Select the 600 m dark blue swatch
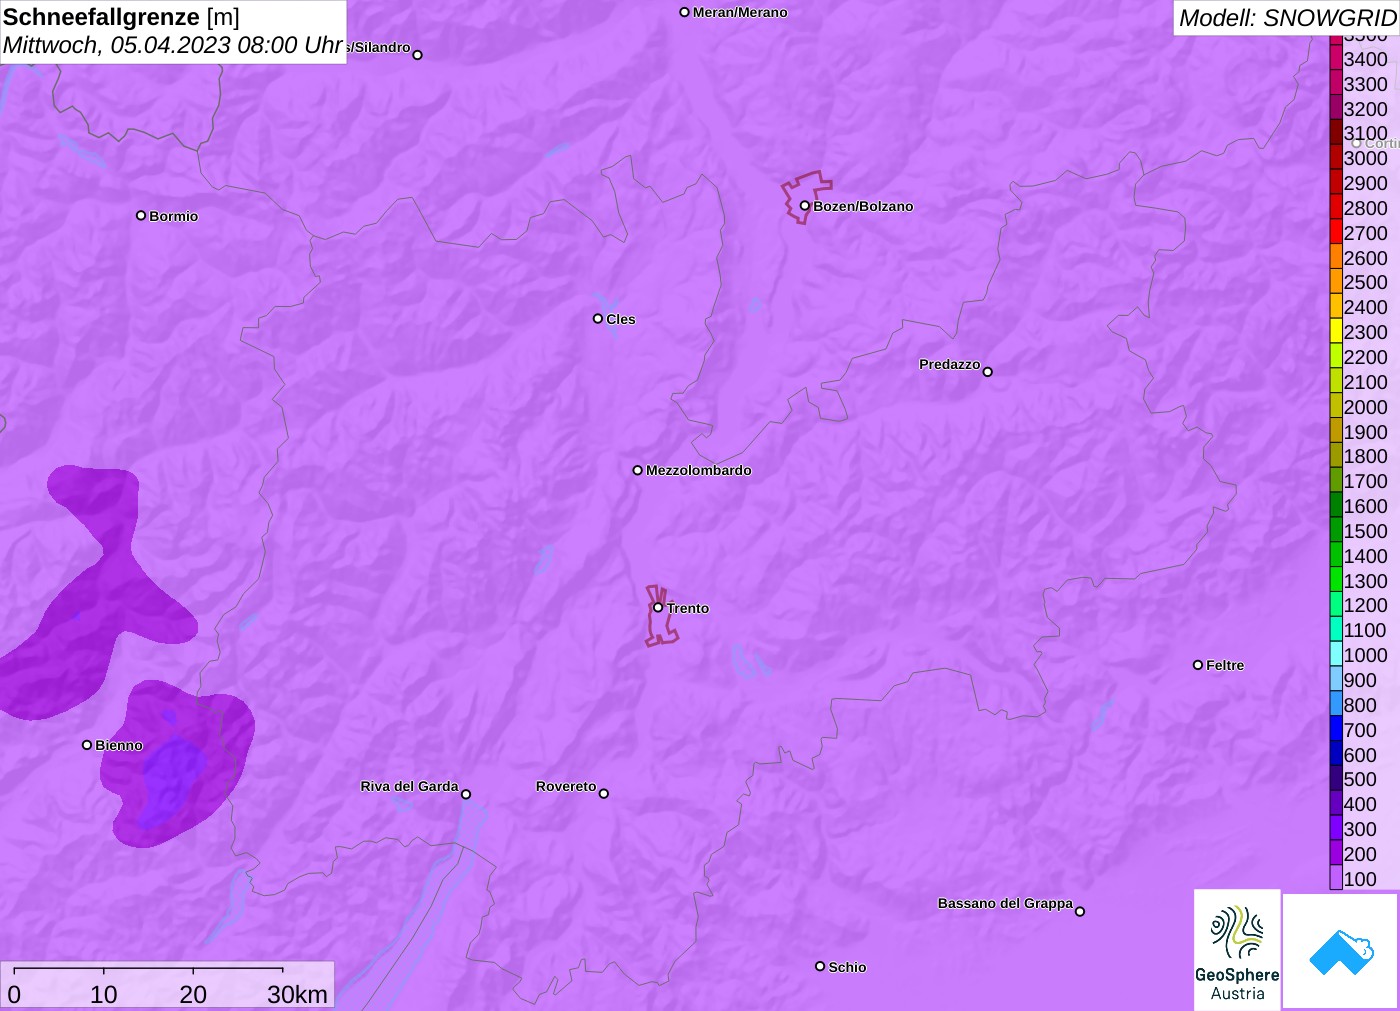 coord(1336,754)
